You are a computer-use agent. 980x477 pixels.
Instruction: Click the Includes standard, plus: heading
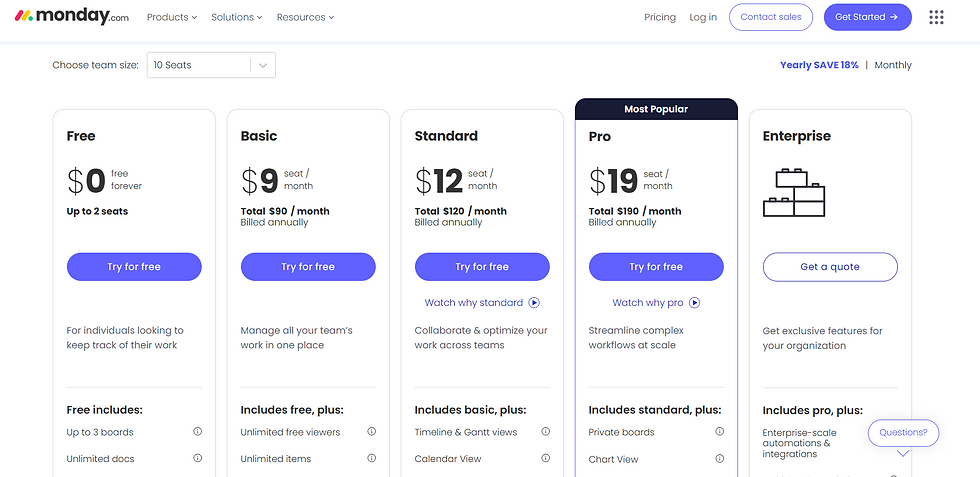click(655, 410)
